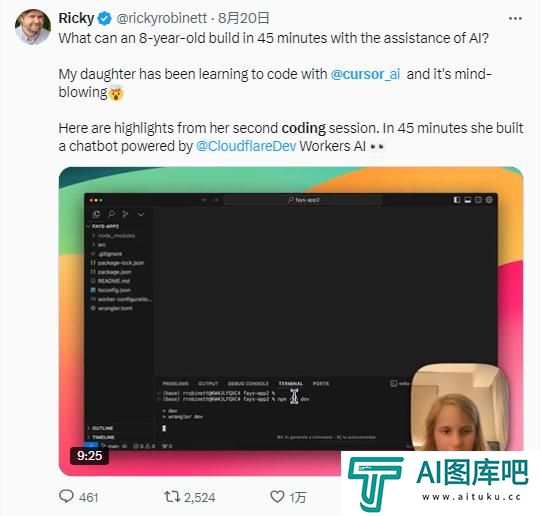This screenshot has width=541, height=516.
Task: Click the blue verified badge
Action: tap(105, 18)
